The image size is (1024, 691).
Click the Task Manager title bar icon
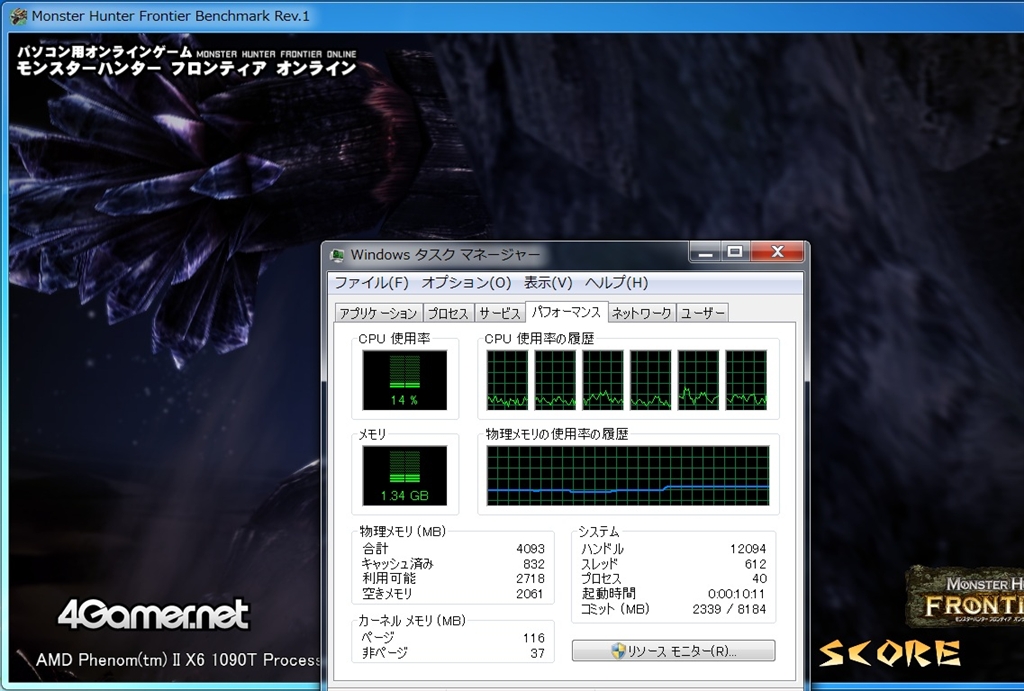[x=338, y=255]
